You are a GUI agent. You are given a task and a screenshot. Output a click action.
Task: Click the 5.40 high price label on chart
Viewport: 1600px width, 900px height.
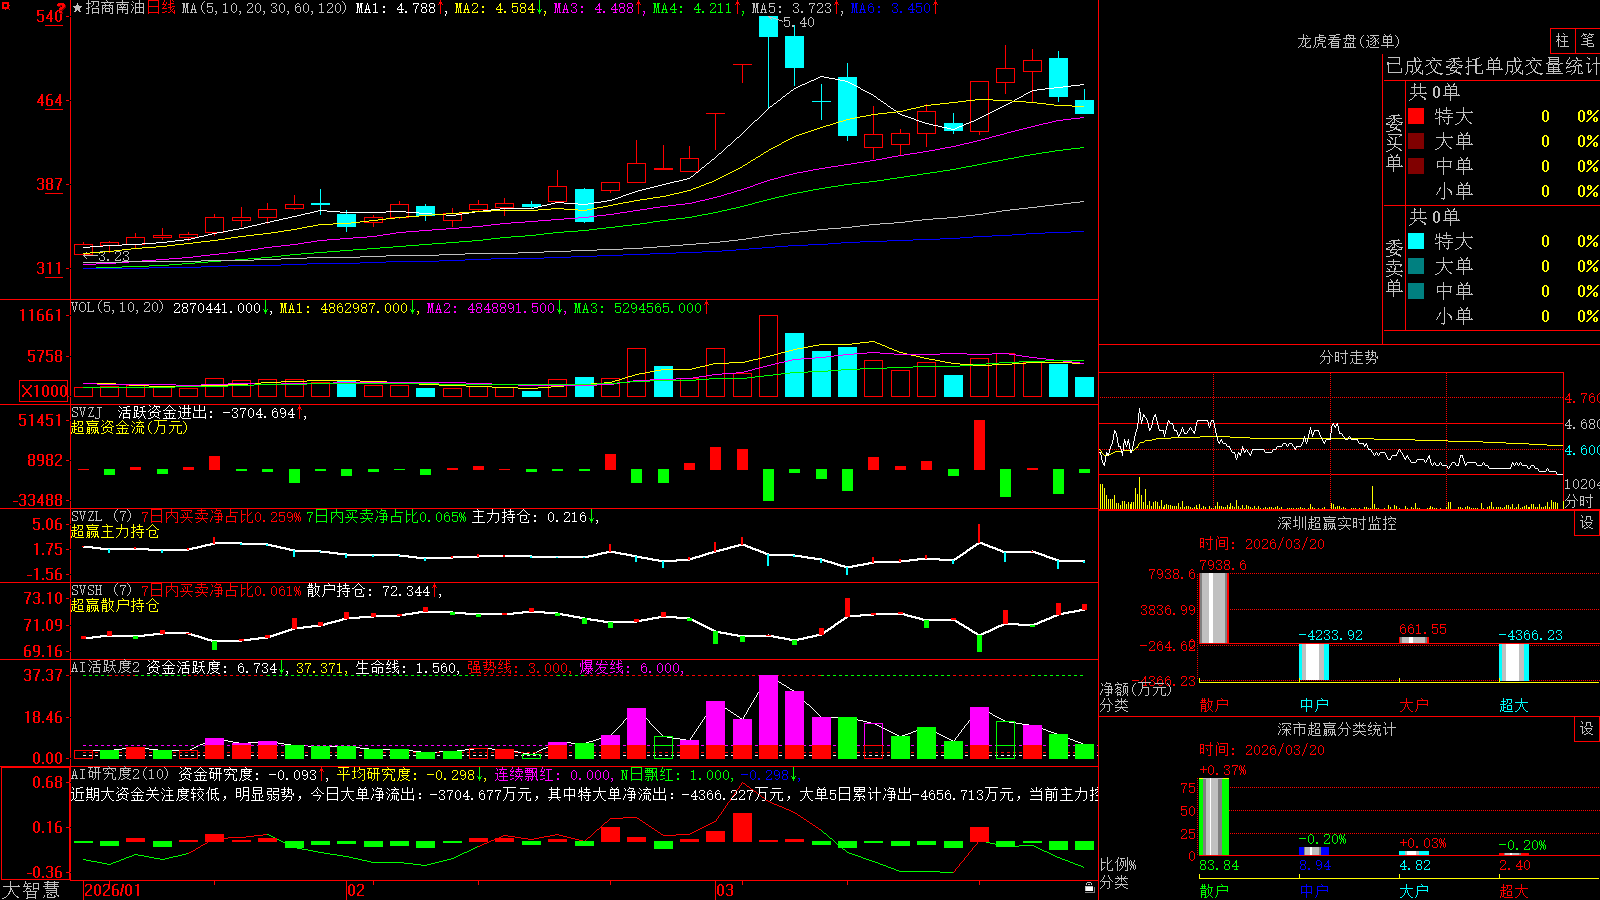pos(798,22)
